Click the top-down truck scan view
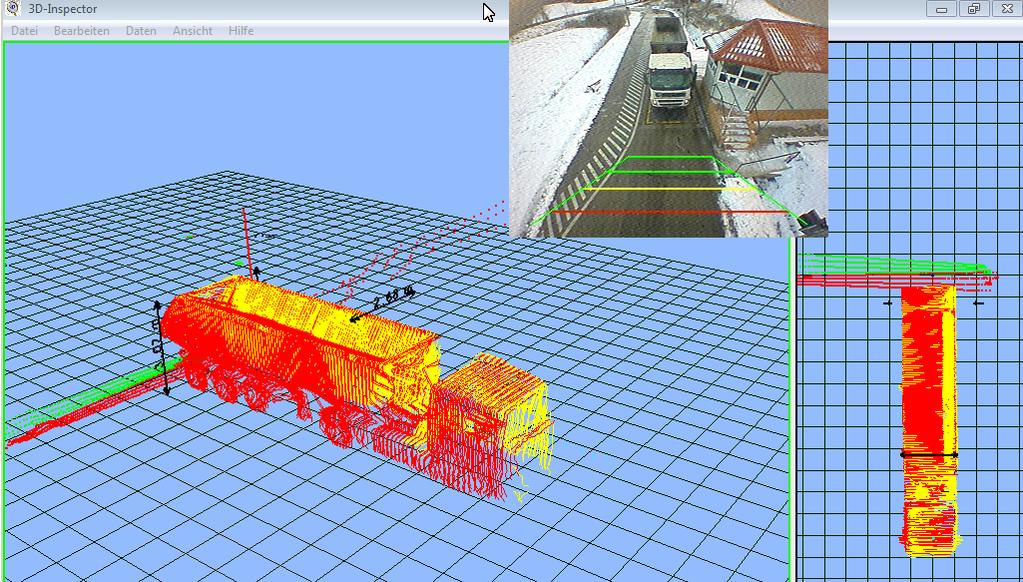 tap(929, 419)
